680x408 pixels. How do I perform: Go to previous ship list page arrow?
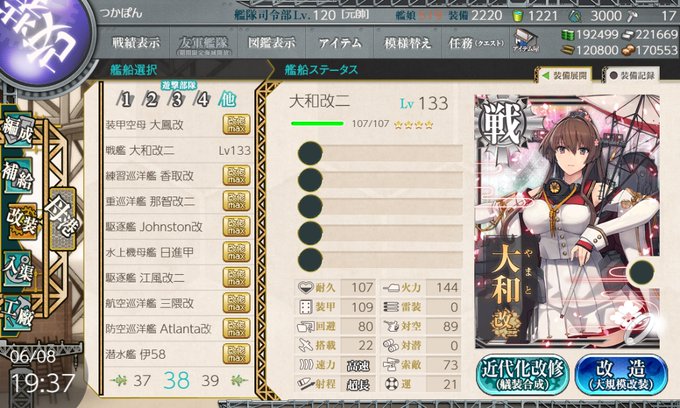pyautogui.click(x=118, y=381)
